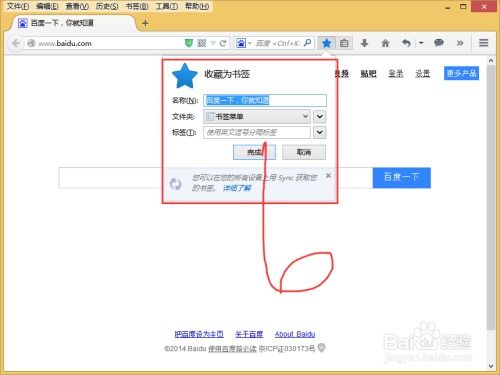The image size is (500, 375).
Task: Open the 帮助(H) menu
Action: coord(197,6)
